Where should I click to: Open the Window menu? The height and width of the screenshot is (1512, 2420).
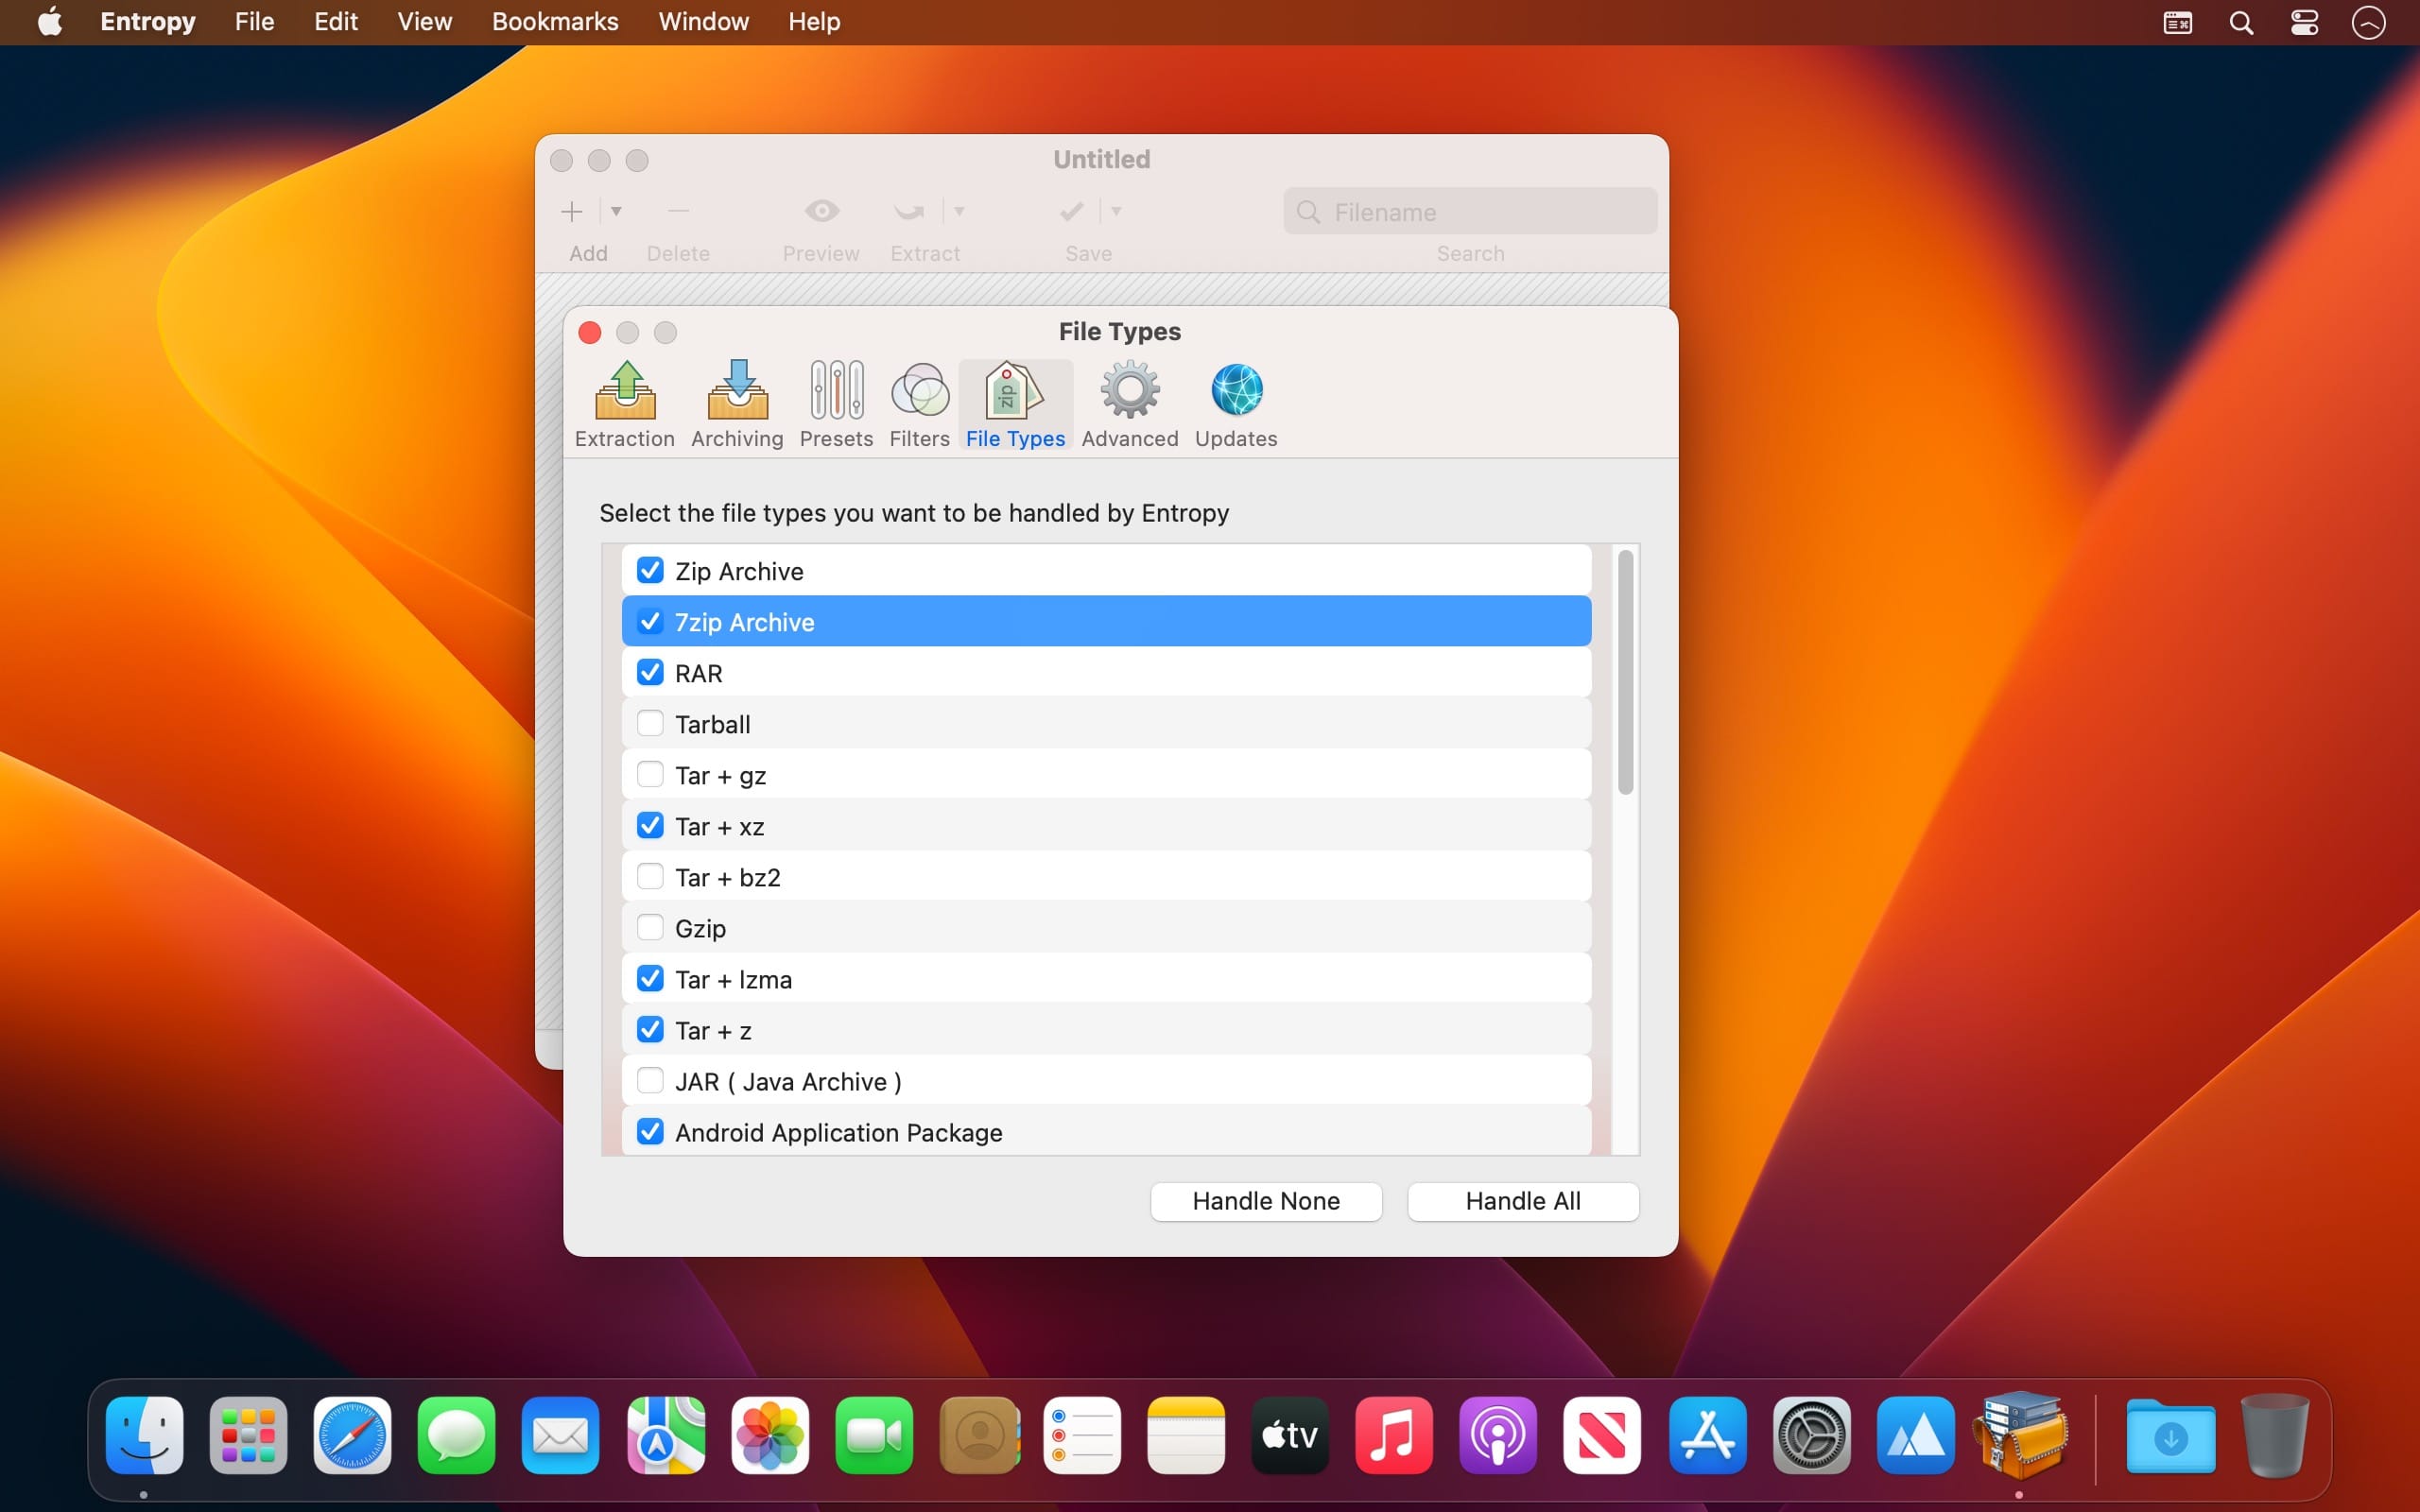pyautogui.click(x=704, y=22)
